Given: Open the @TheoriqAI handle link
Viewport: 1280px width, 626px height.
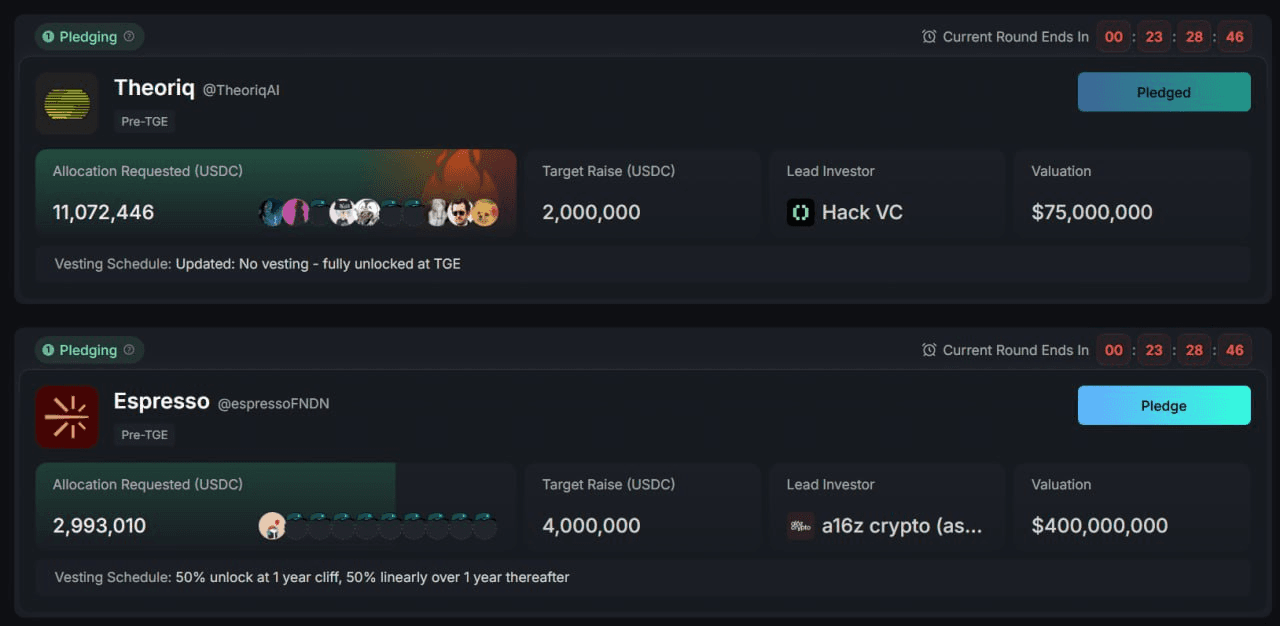Looking at the screenshot, I should click(x=241, y=90).
